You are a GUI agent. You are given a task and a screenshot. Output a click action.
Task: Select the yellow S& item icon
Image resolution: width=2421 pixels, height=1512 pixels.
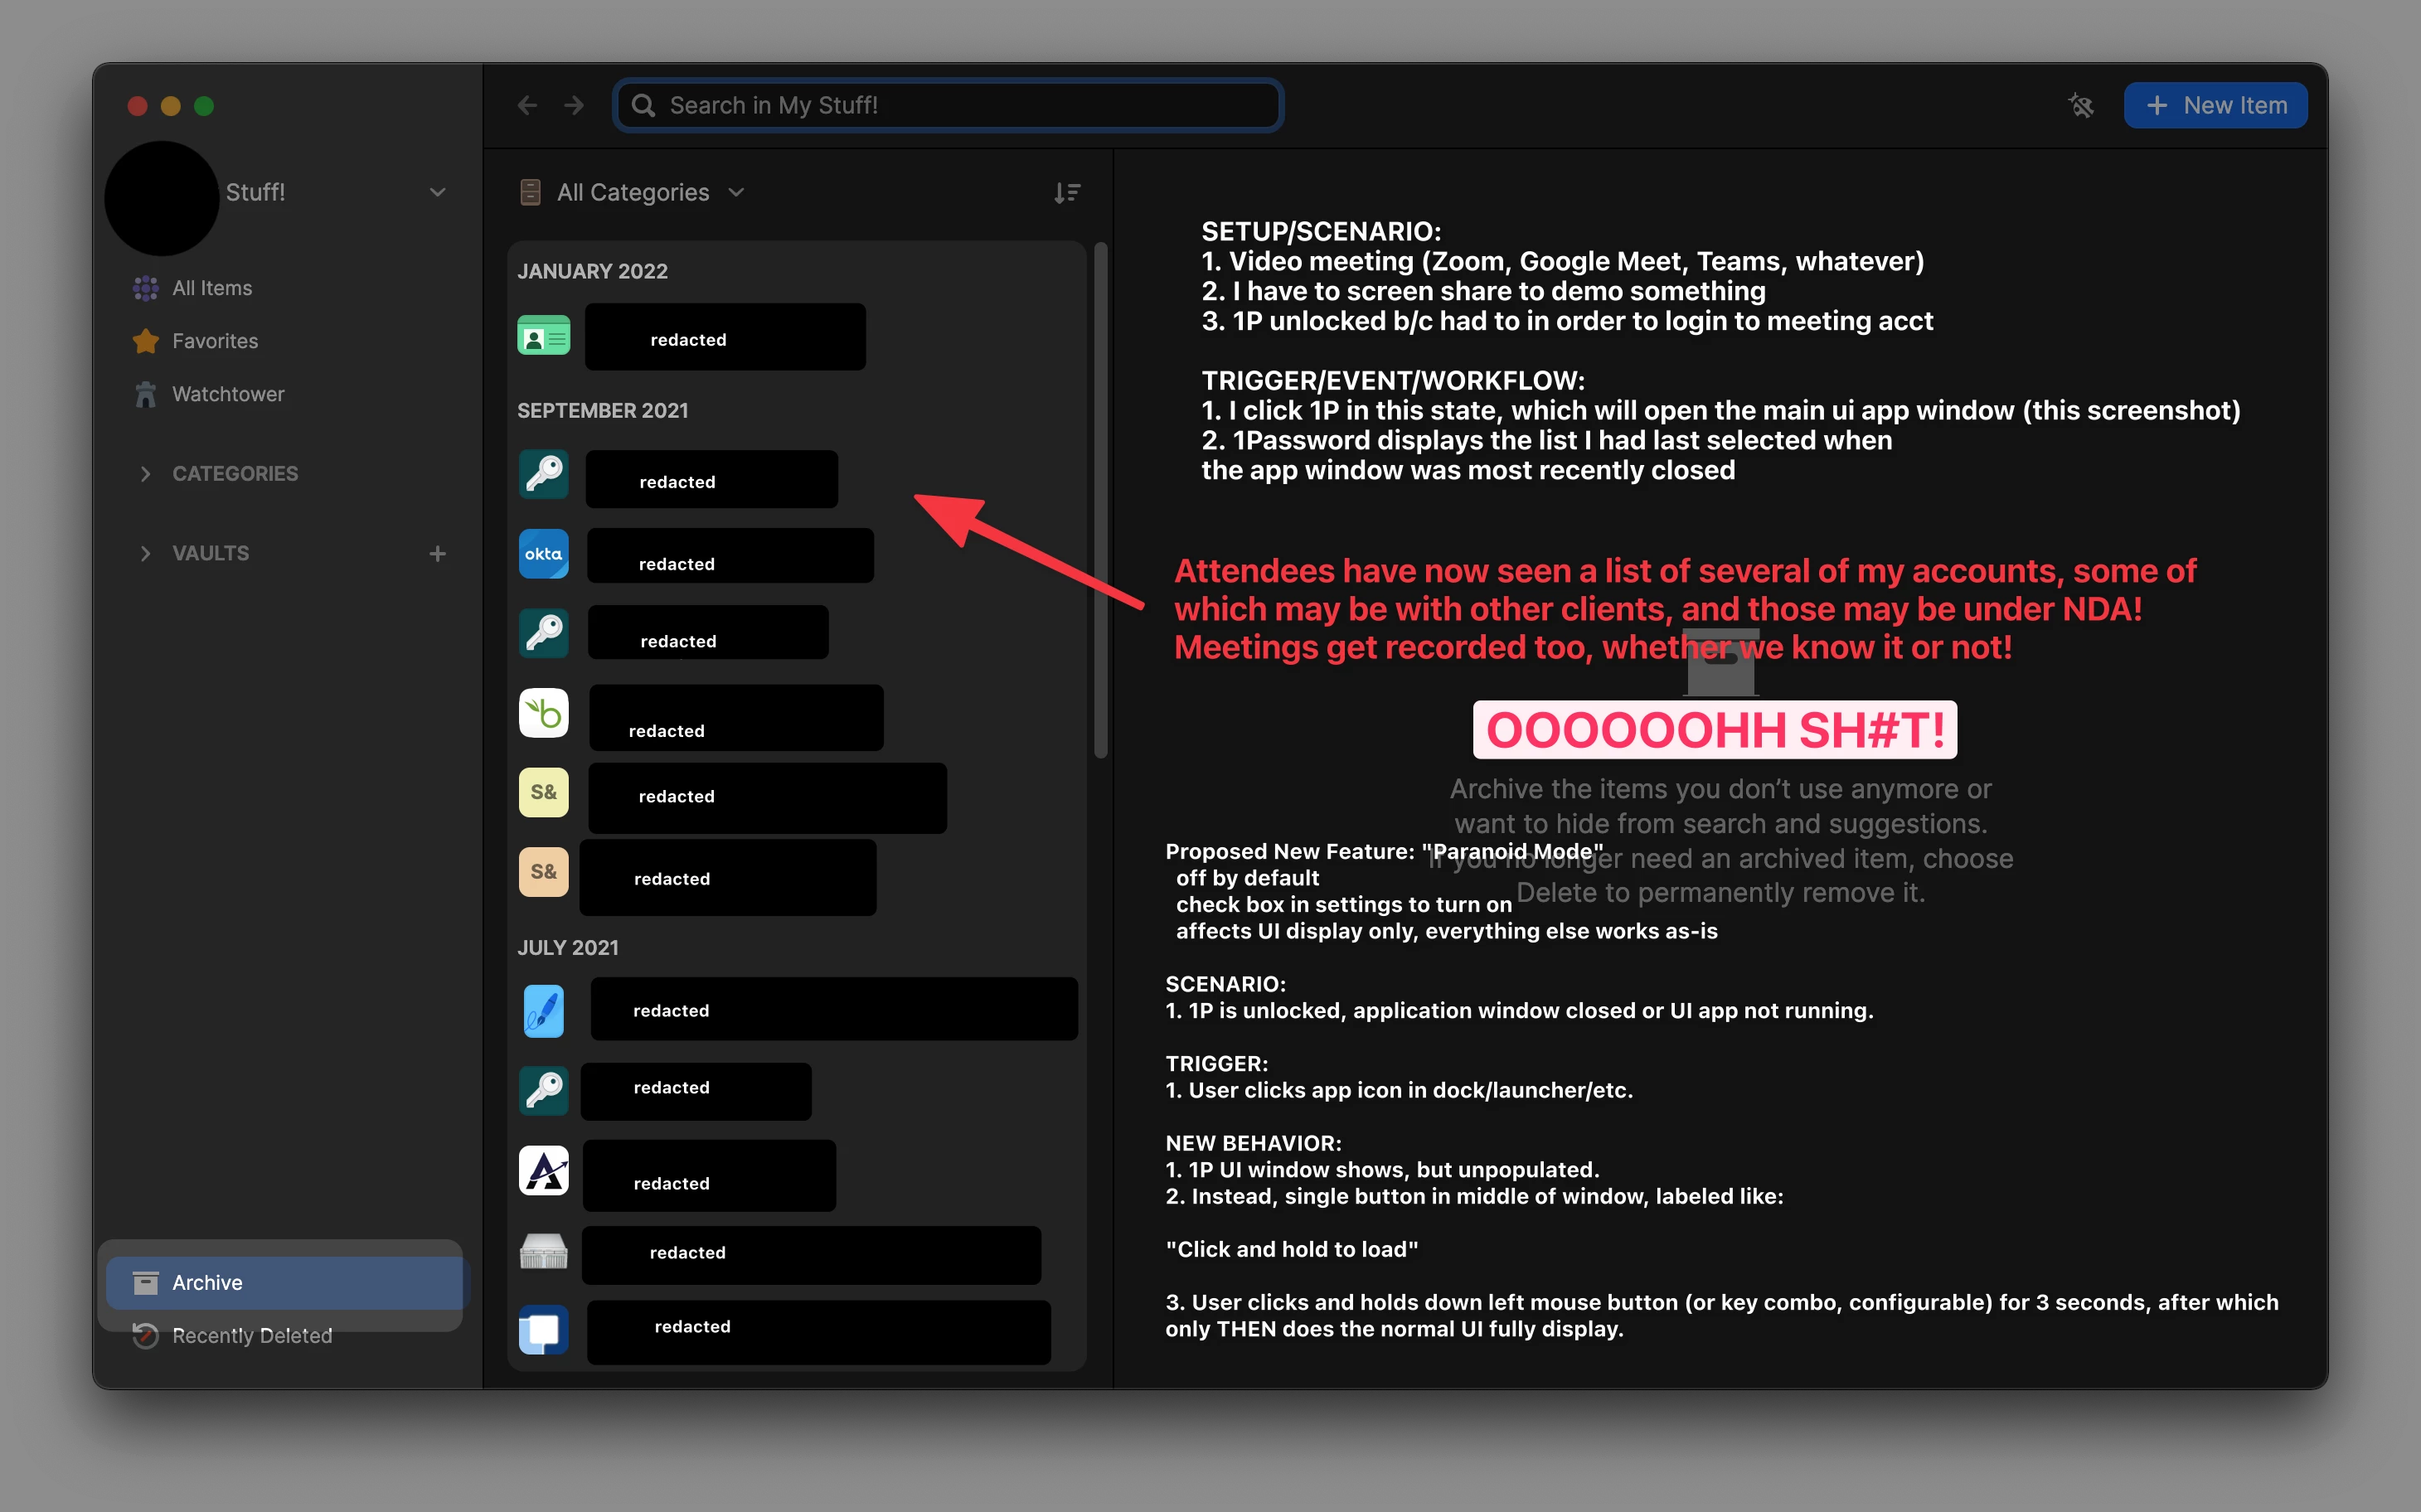click(544, 792)
